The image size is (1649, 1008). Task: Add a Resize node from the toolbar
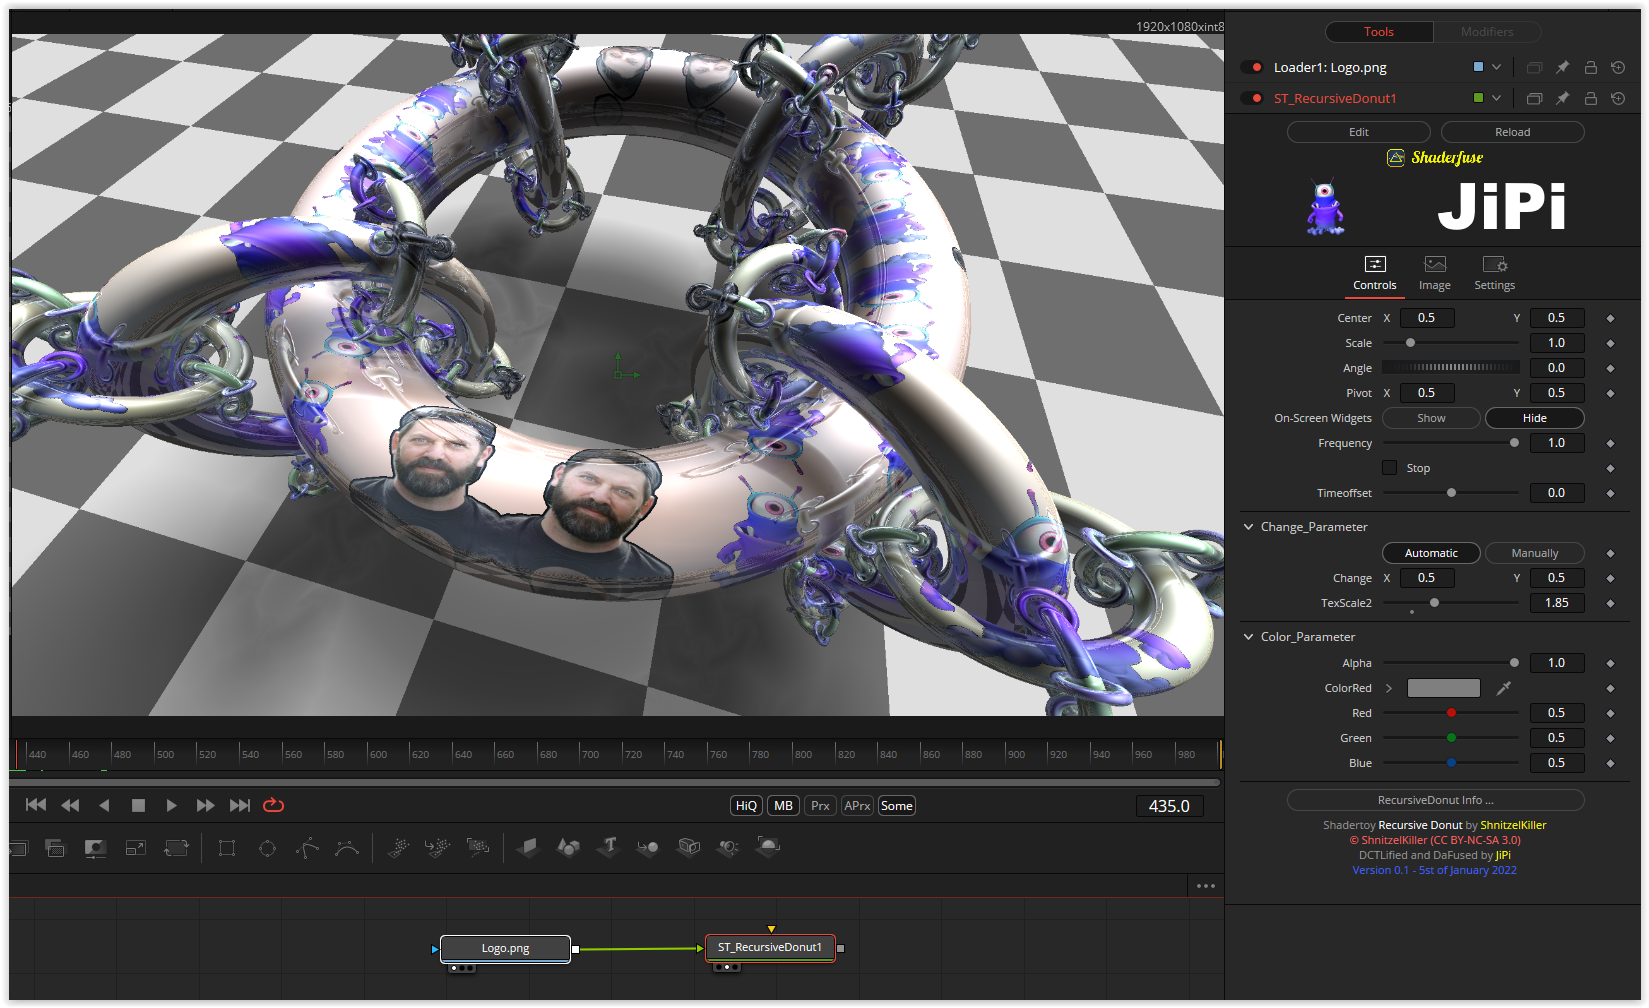pos(136,848)
